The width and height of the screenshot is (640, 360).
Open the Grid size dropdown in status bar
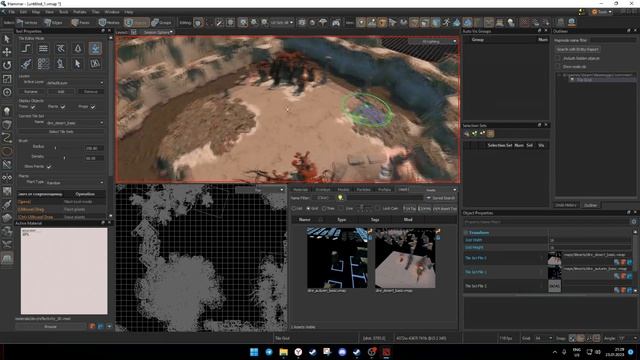pos(543,338)
